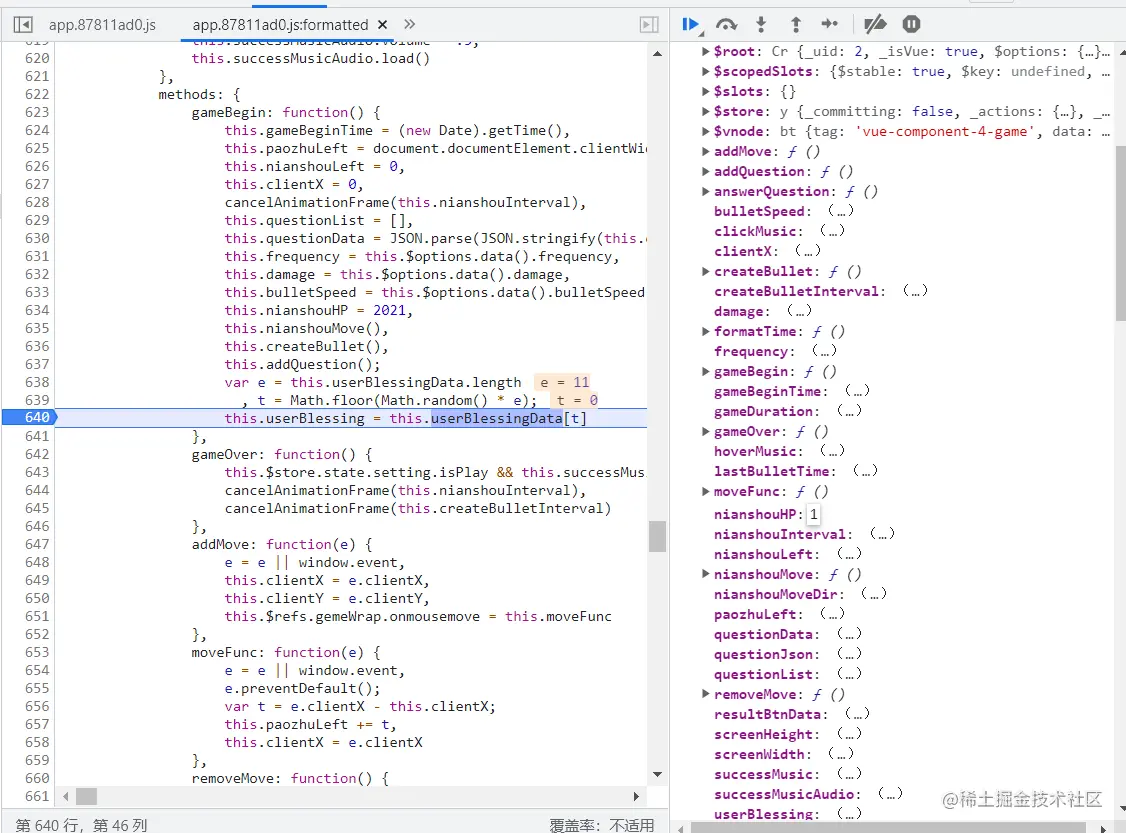Expand the $scopedSlots property
The image size is (1126, 833).
(x=706, y=71)
